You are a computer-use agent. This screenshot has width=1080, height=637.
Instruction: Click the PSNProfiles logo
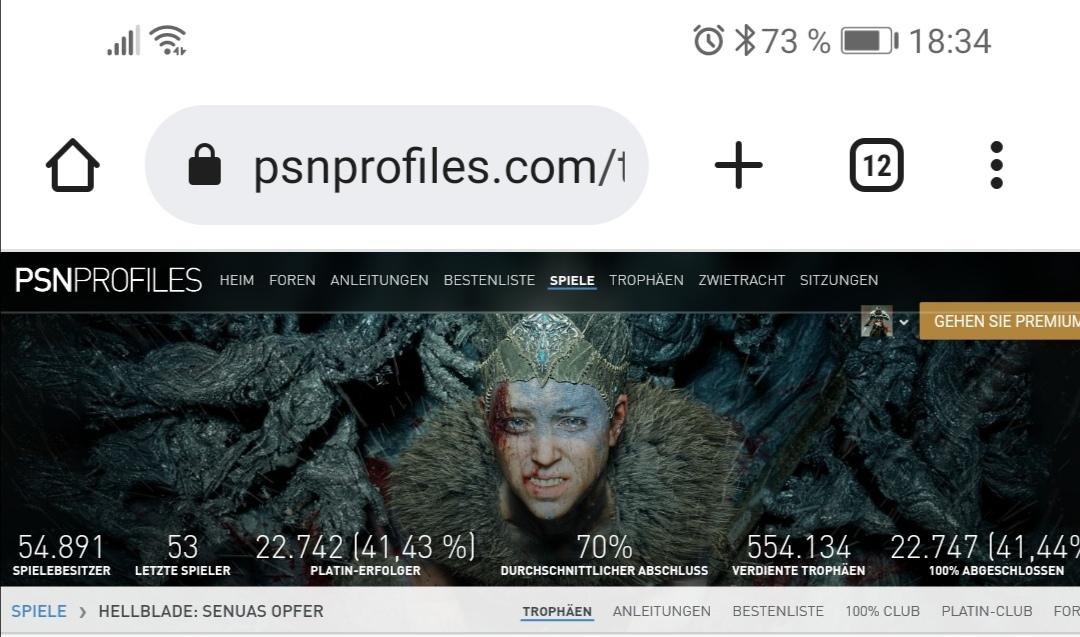point(108,280)
